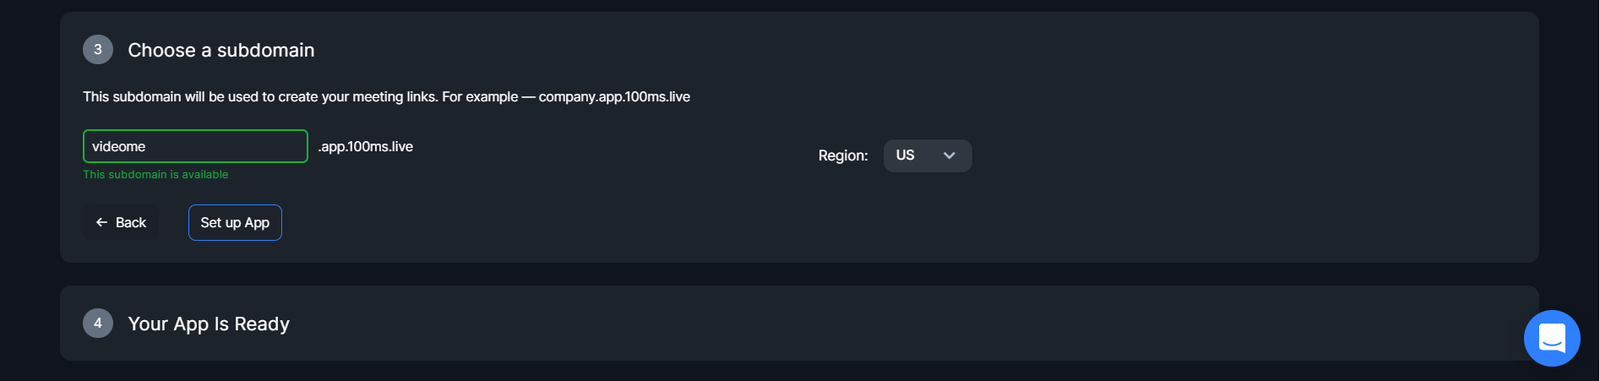Image resolution: width=1600 pixels, height=381 pixels.
Task: Click the Set up App button
Action: point(235,223)
